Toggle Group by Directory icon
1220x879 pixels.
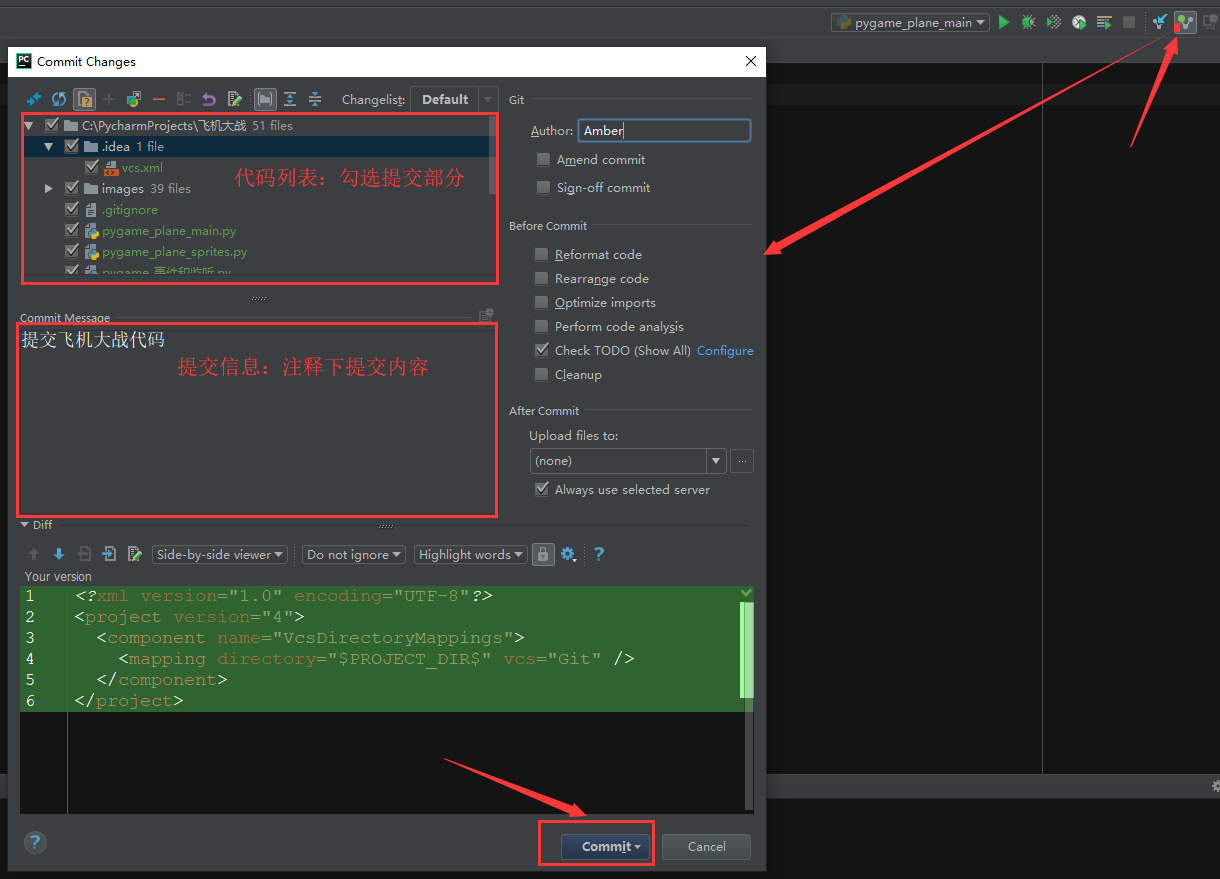[x=265, y=99]
